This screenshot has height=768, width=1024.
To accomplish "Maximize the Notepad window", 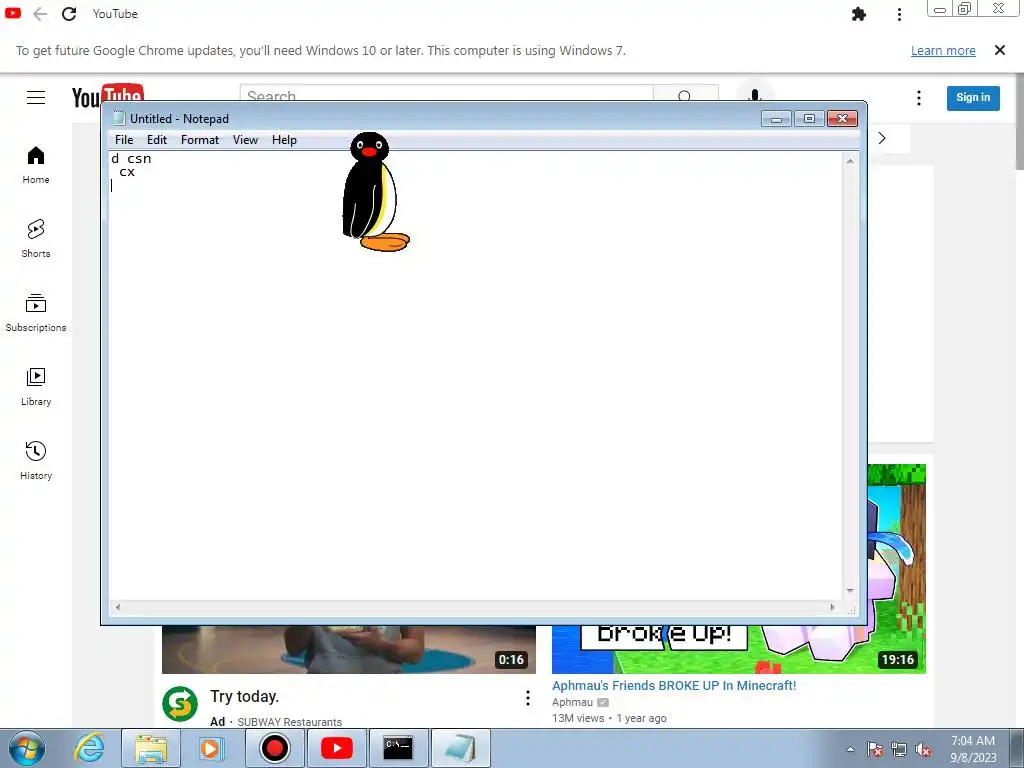I will [808, 119].
